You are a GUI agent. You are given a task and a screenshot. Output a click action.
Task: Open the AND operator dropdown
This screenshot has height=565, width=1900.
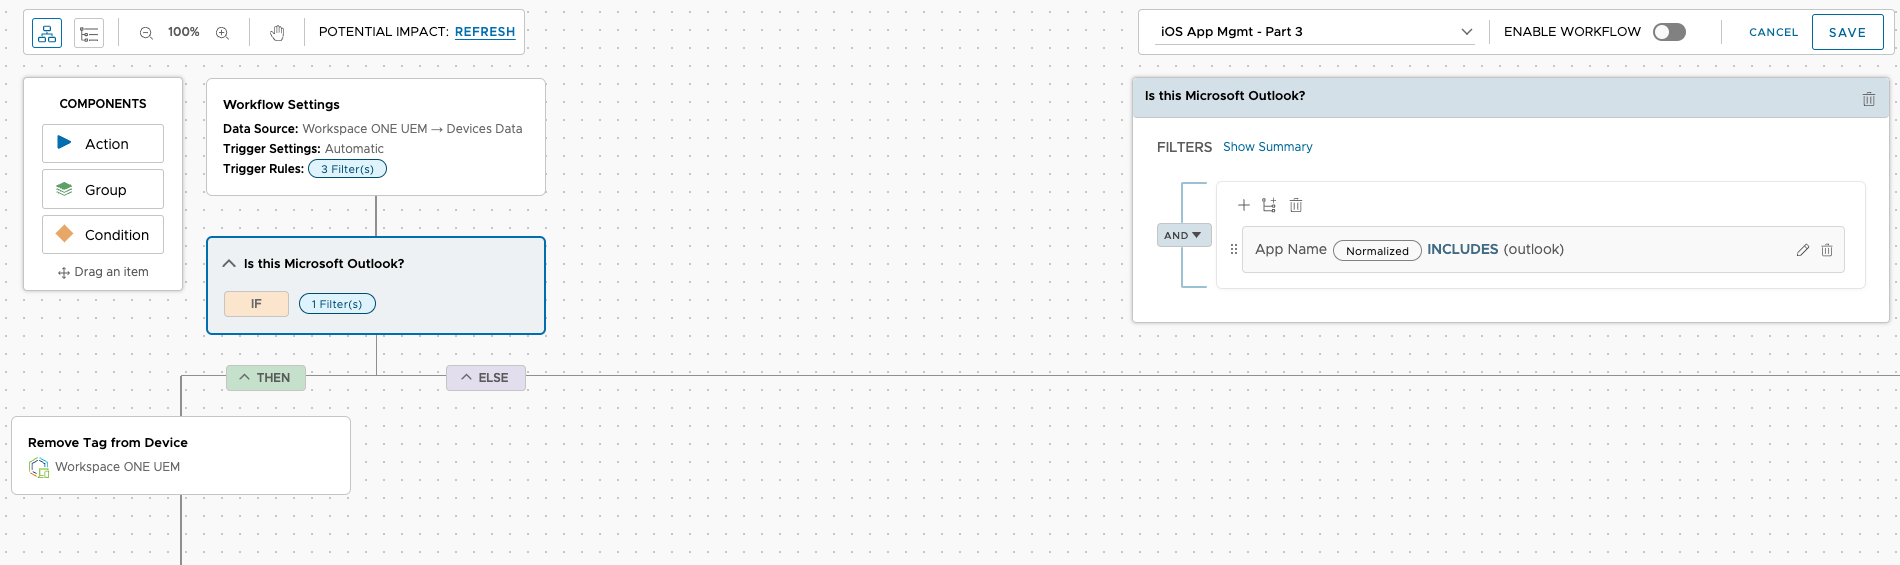tap(1184, 235)
